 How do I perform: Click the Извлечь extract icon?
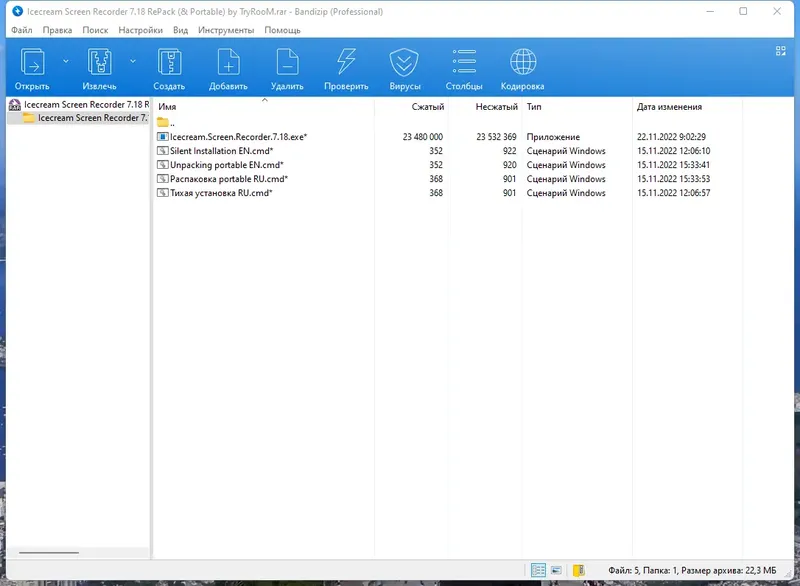coord(99,62)
